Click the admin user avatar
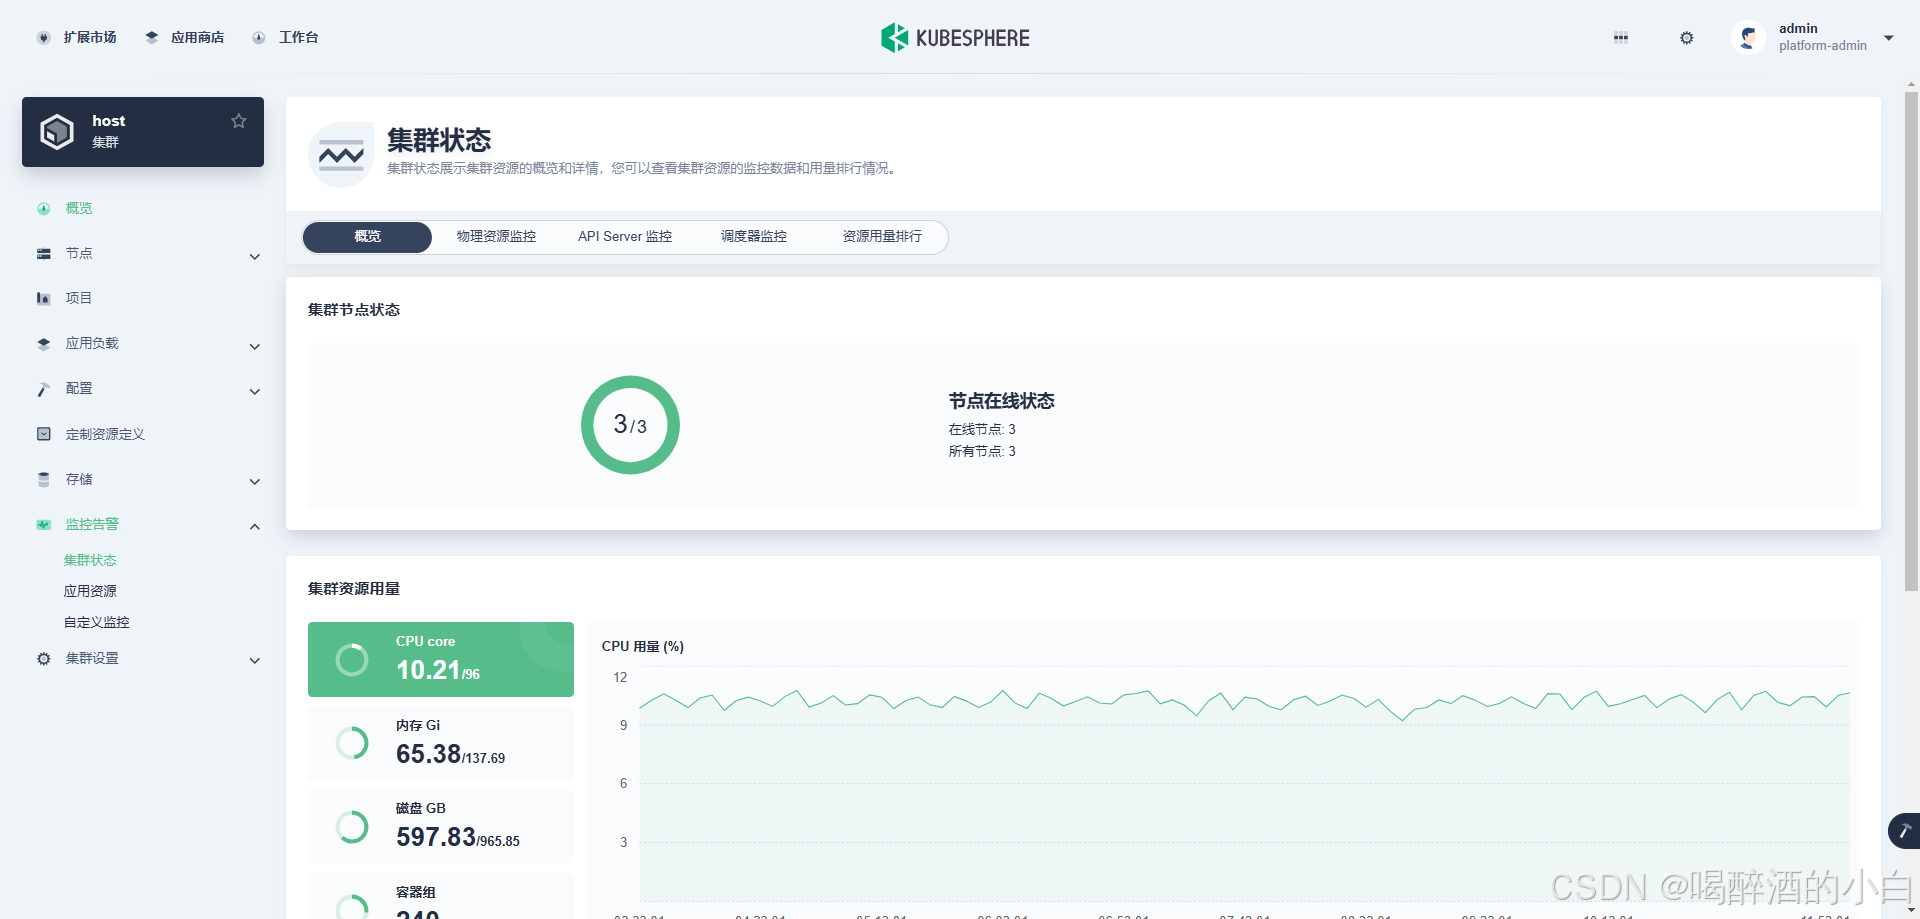The image size is (1920, 919). click(1748, 38)
